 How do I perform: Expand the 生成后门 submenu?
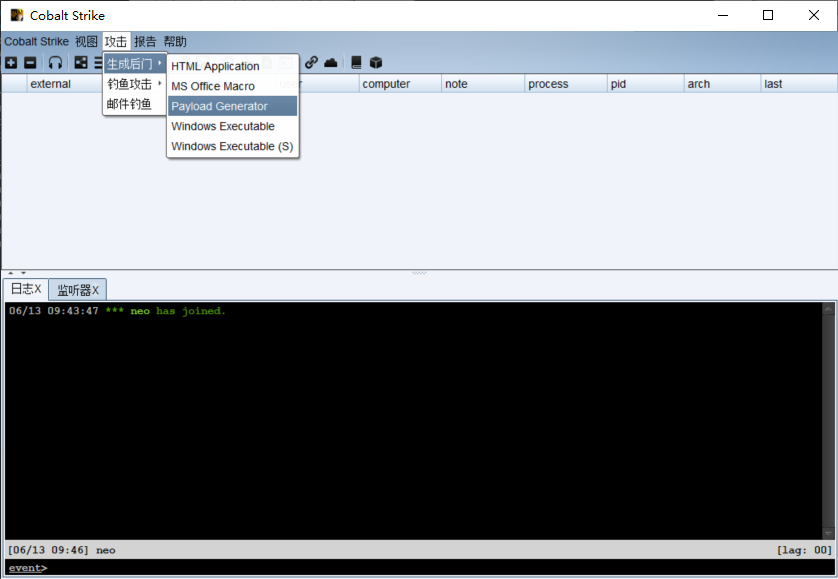coord(135,64)
